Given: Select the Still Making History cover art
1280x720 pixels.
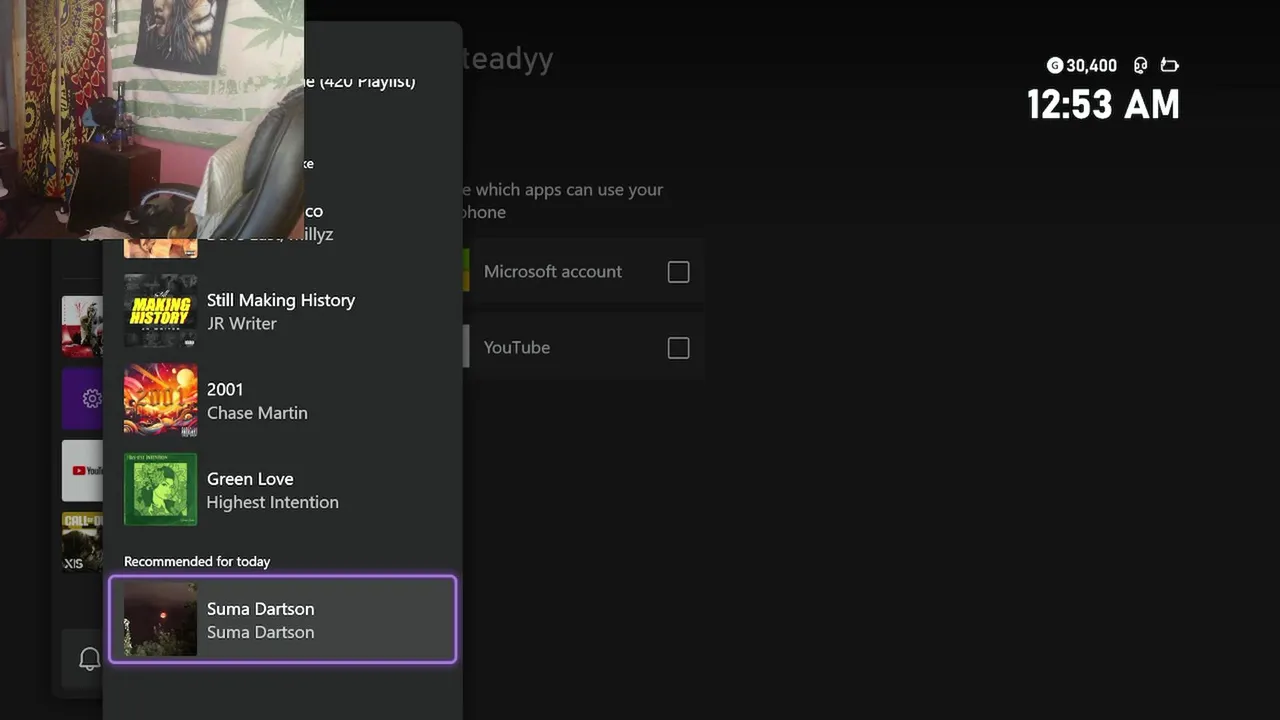Looking at the screenshot, I should (x=160, y=311).
